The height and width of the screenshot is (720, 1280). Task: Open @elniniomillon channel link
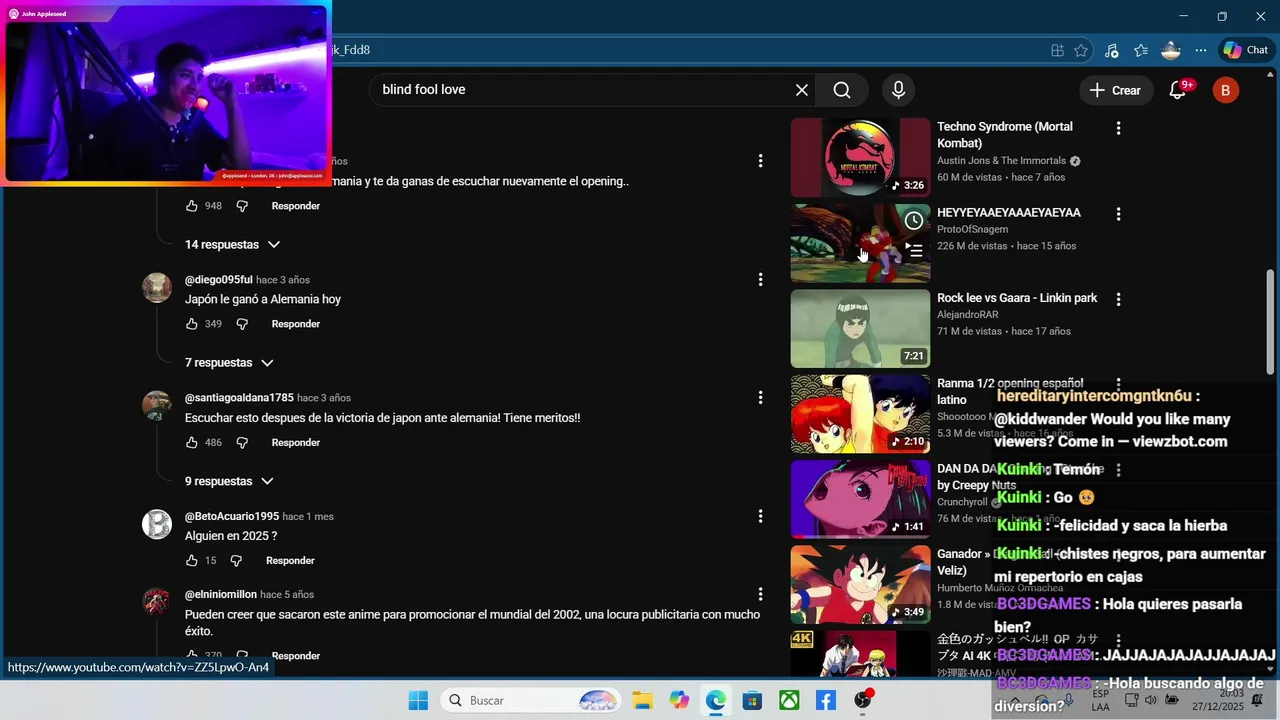point(221,594)
